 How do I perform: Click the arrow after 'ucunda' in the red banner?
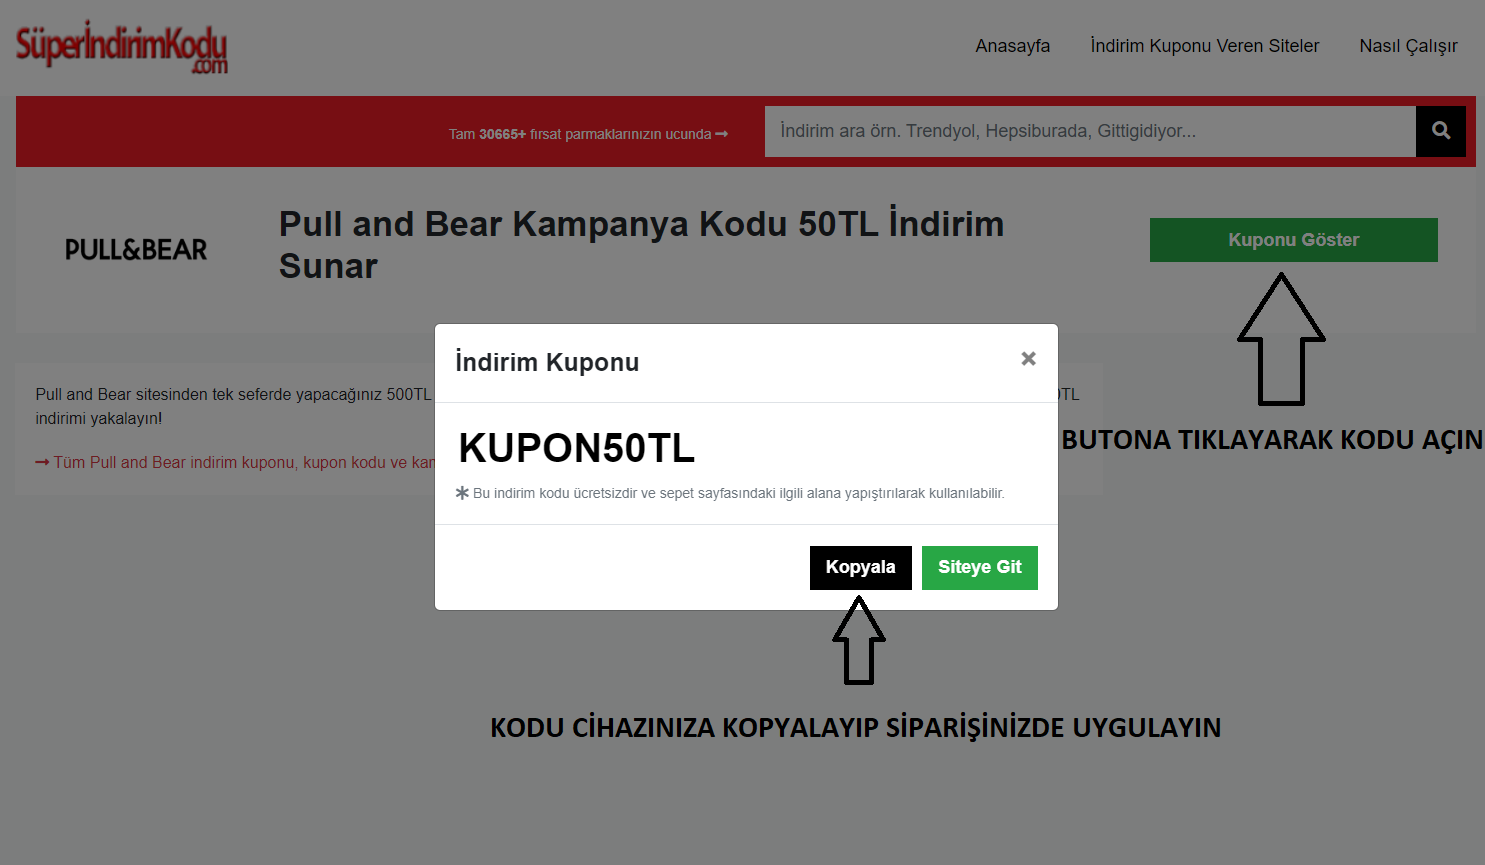[x=722, y=133]
